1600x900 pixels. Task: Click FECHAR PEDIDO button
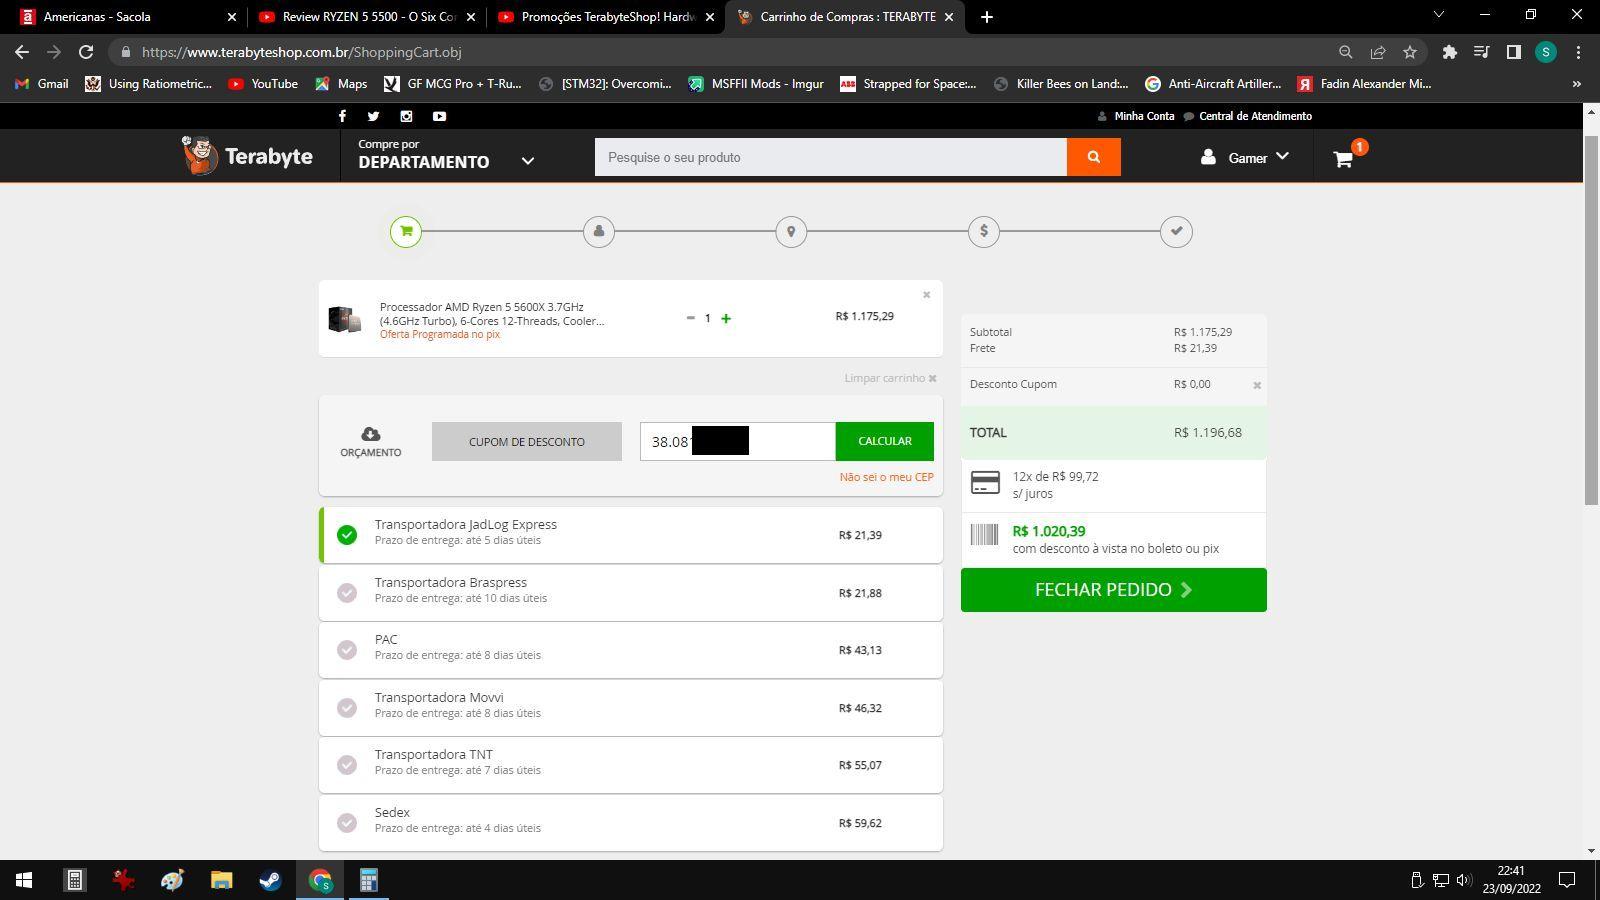(1114, 590)
